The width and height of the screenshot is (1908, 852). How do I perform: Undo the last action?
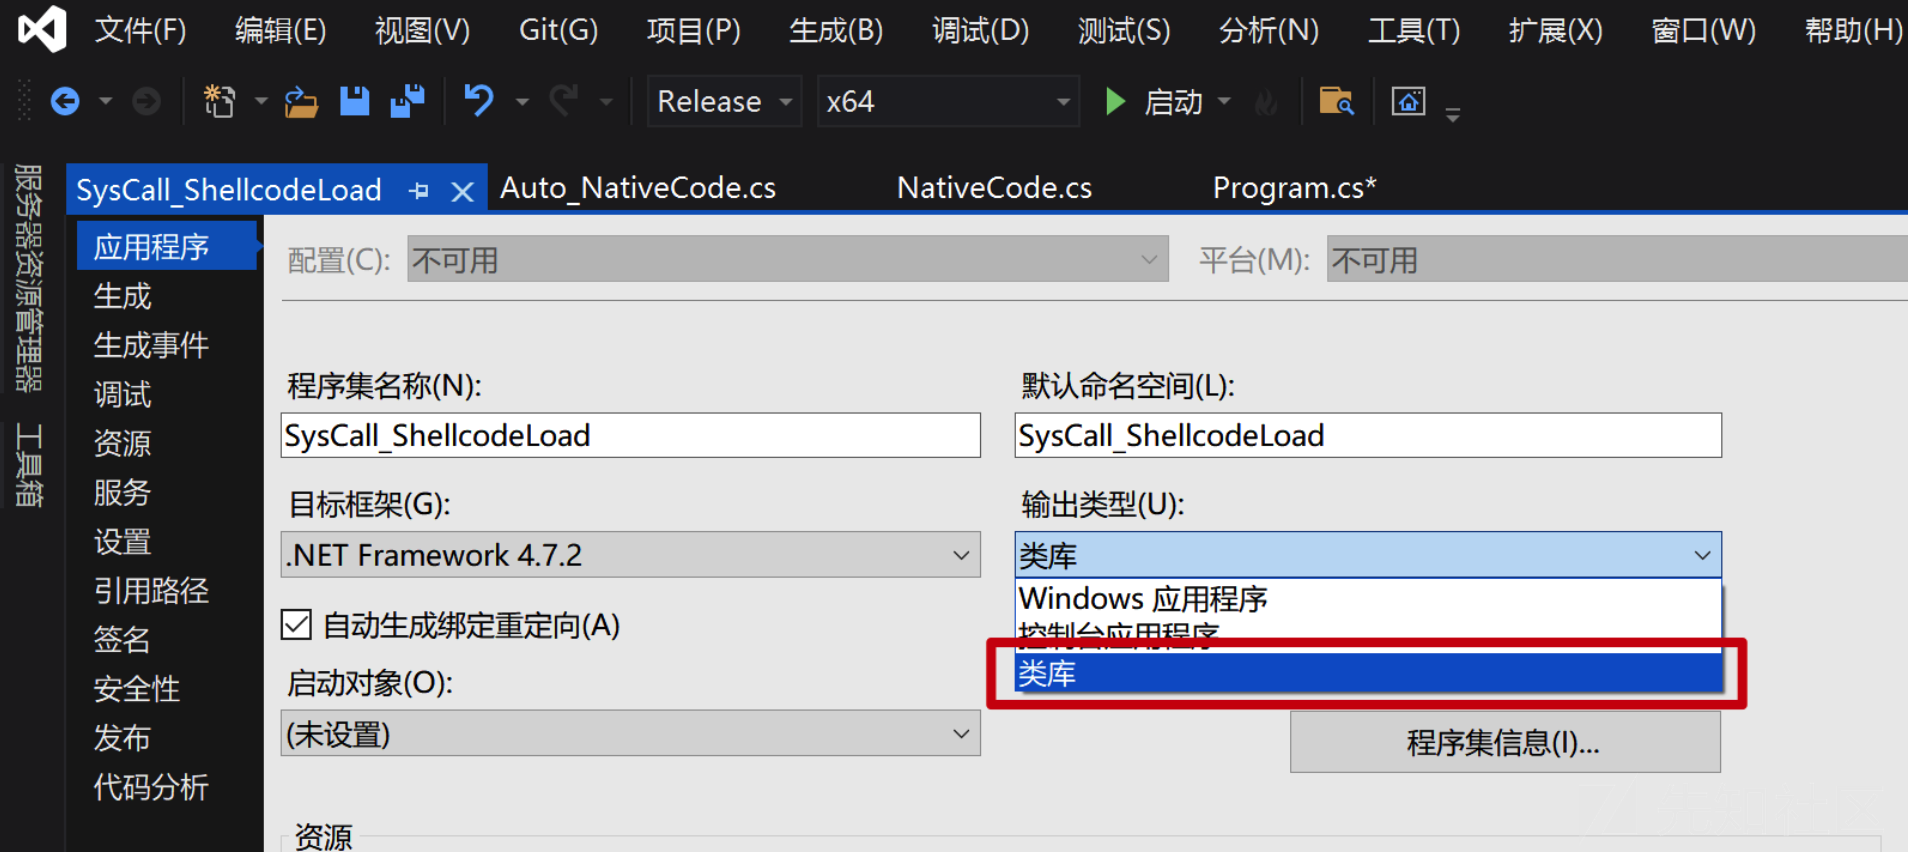479,101
